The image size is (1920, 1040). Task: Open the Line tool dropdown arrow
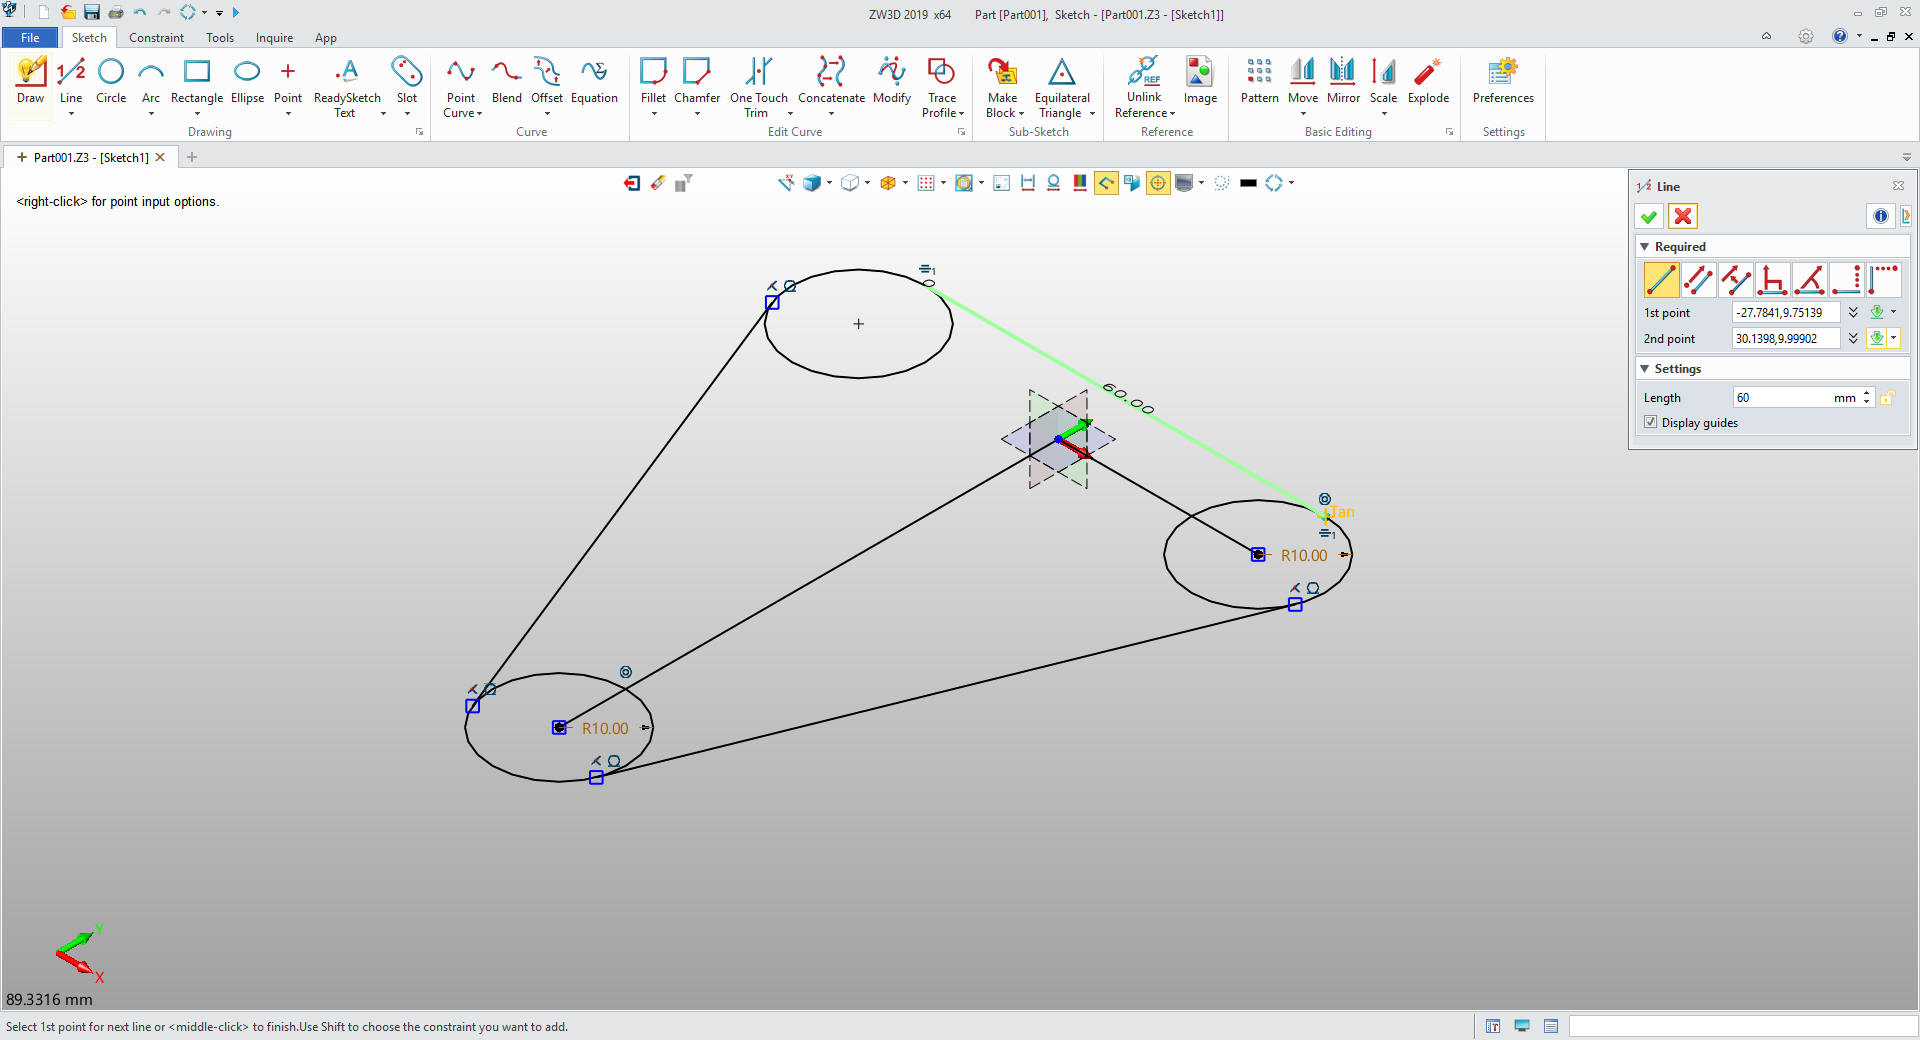pos(71,114)
